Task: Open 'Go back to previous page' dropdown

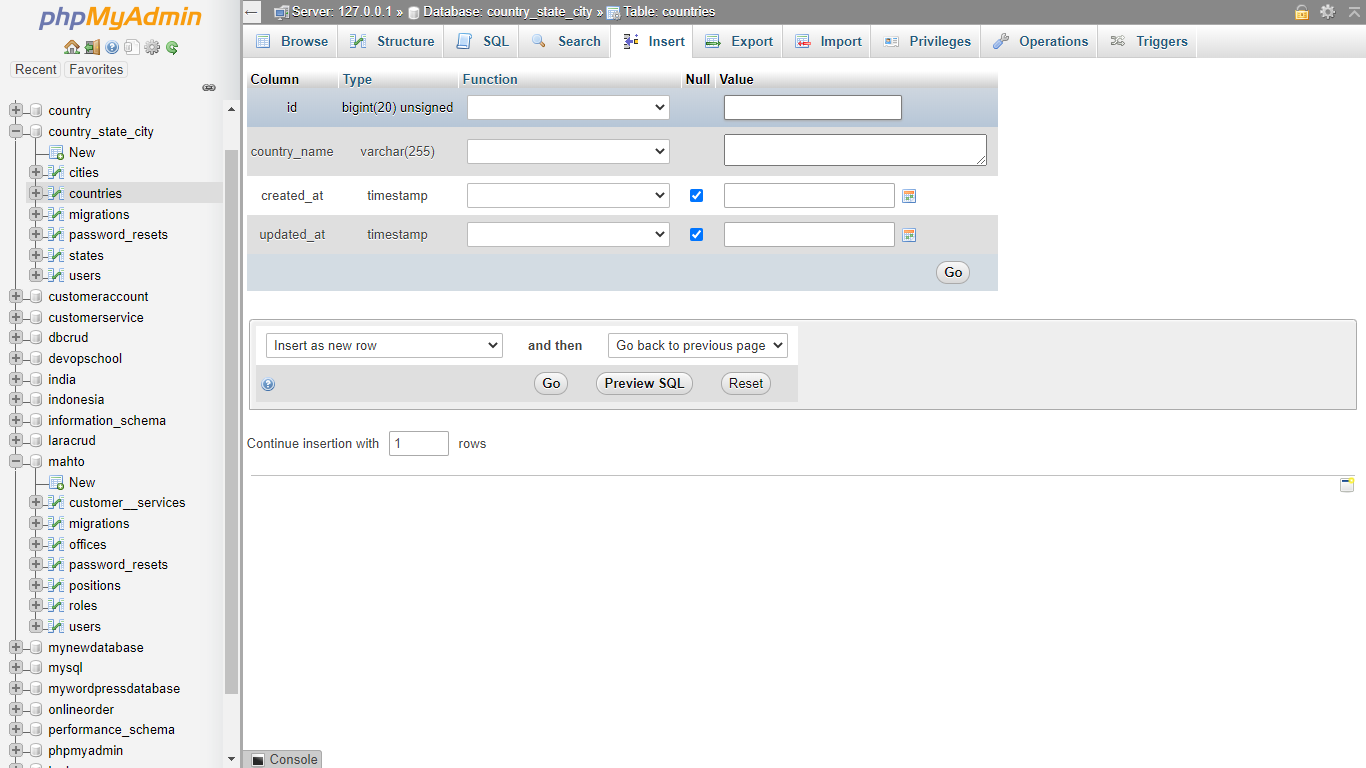Action: tap(698, 345)
